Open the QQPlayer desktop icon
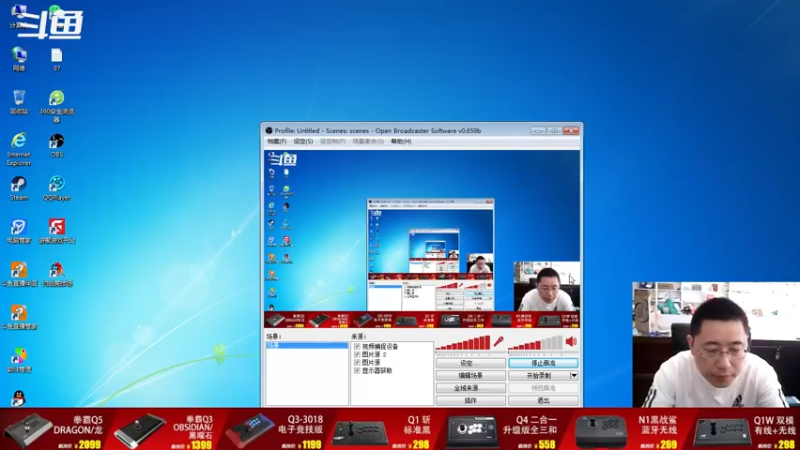Image resolution: width=800 pixels, height=450 pixels. (57, 188)
